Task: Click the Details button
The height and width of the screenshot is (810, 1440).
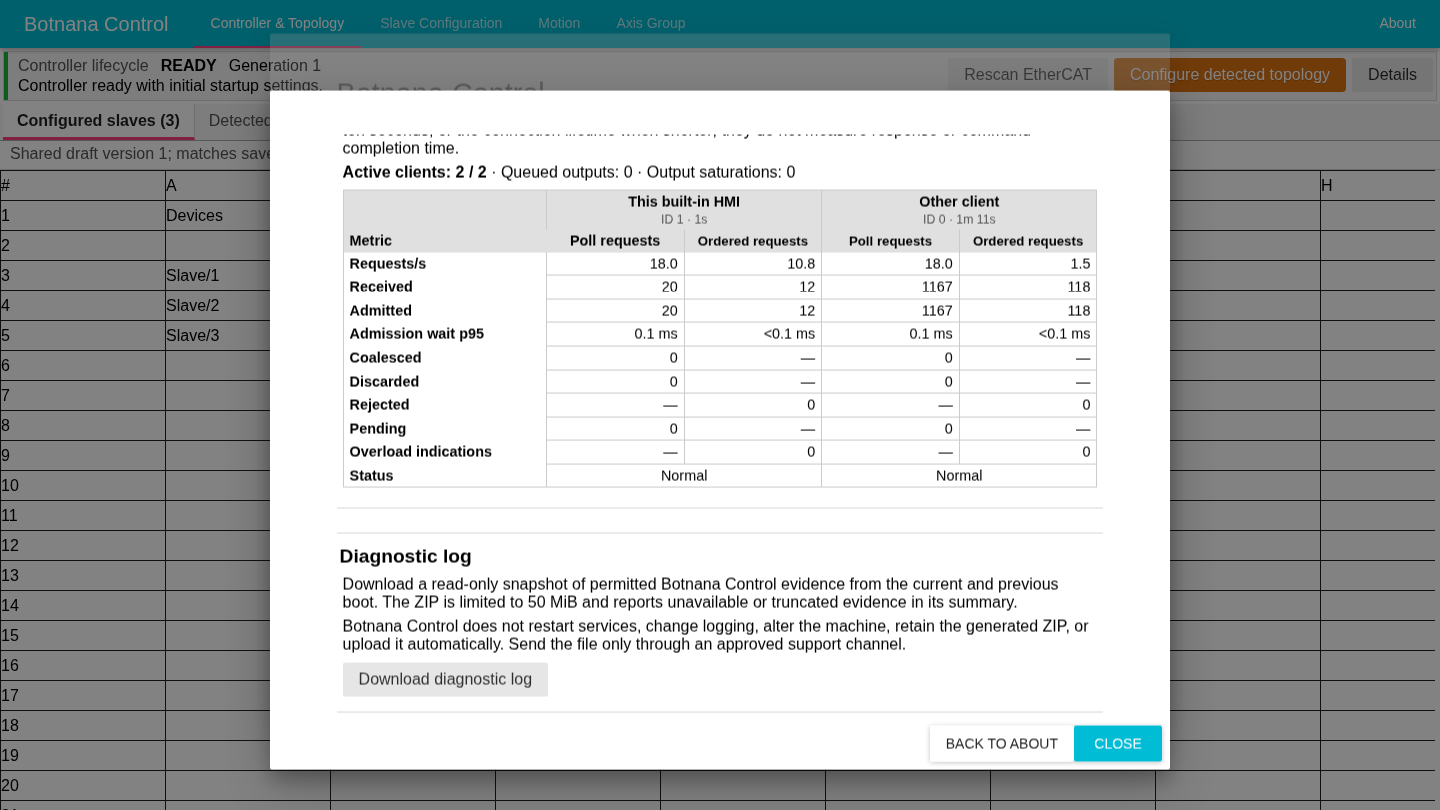Action: click(1392, 74)
